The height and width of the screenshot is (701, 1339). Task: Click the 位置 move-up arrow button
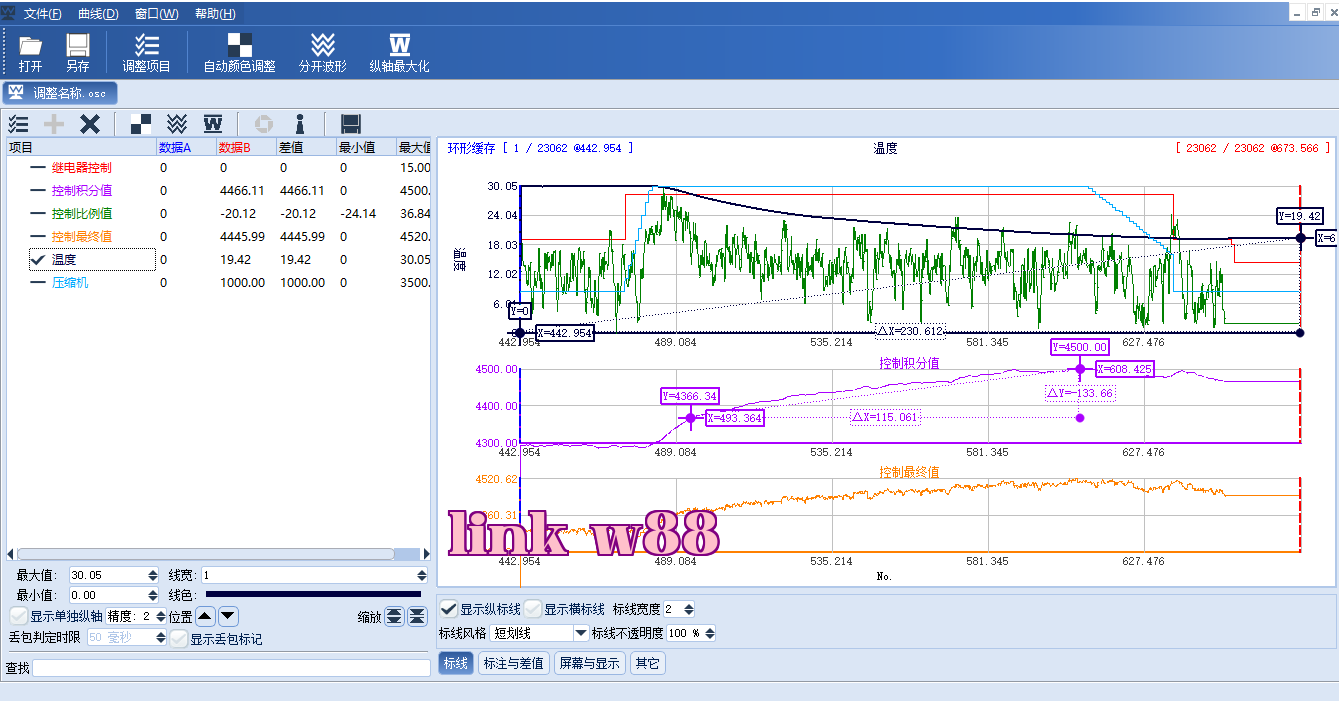click(205, 616)
